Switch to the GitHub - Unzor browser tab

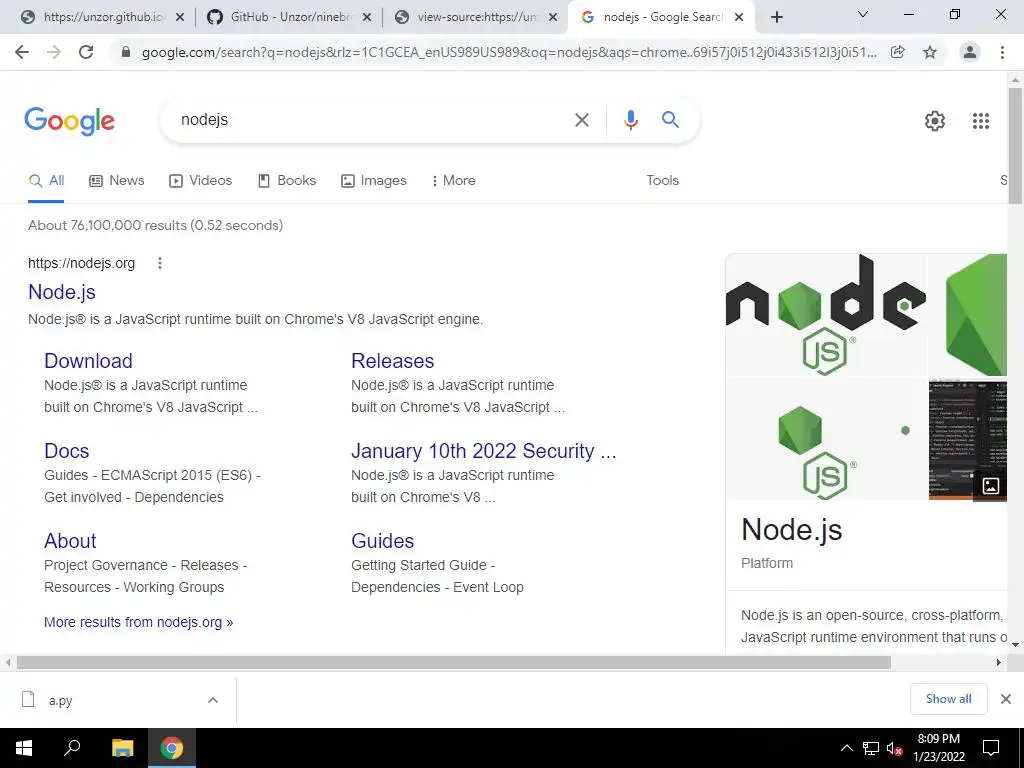pos(289,17)
